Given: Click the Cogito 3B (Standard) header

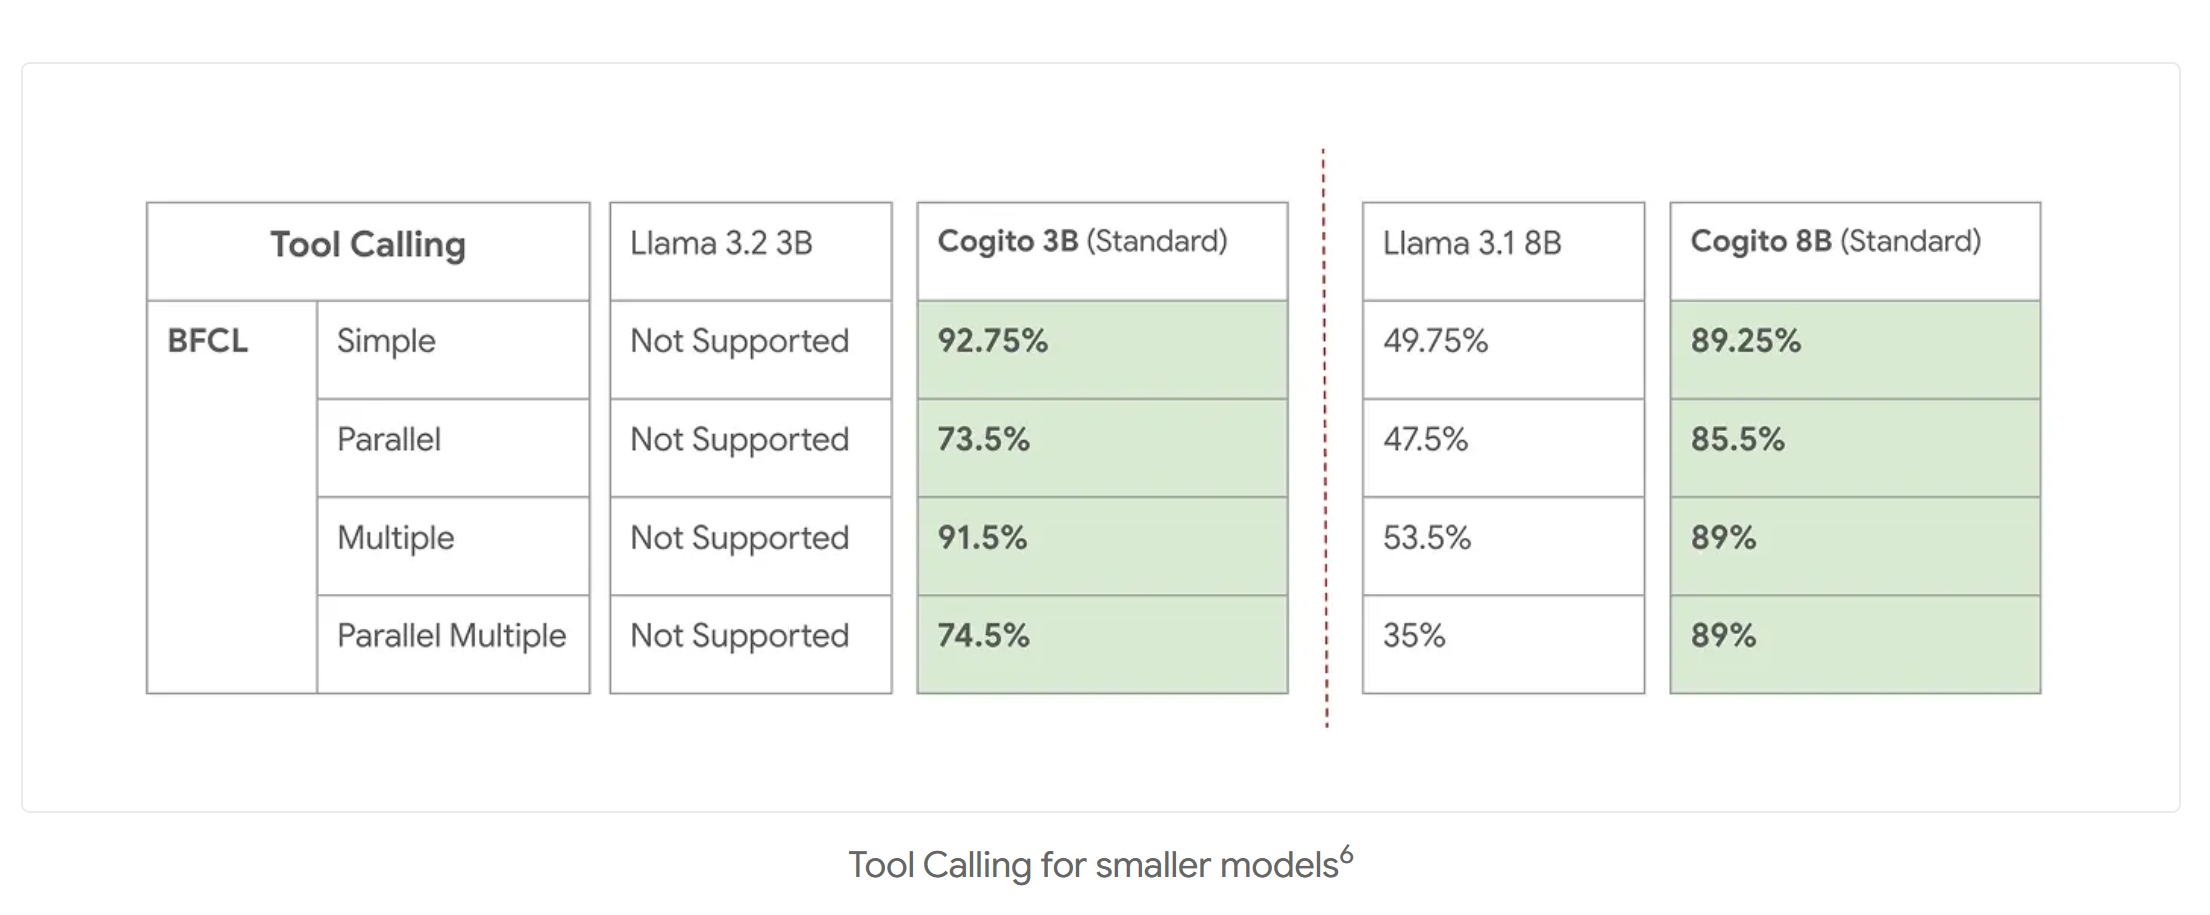Looking at the screenshot, I should 1102,251.
